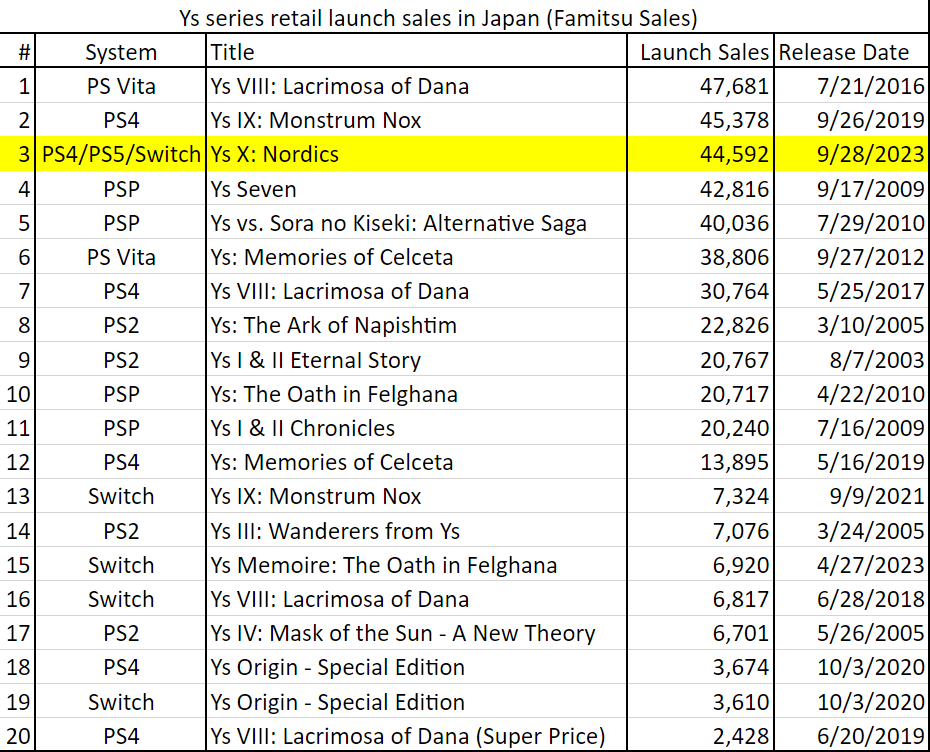Select release date 5/26/2005
930x752 pixels.
click(870, 633)
